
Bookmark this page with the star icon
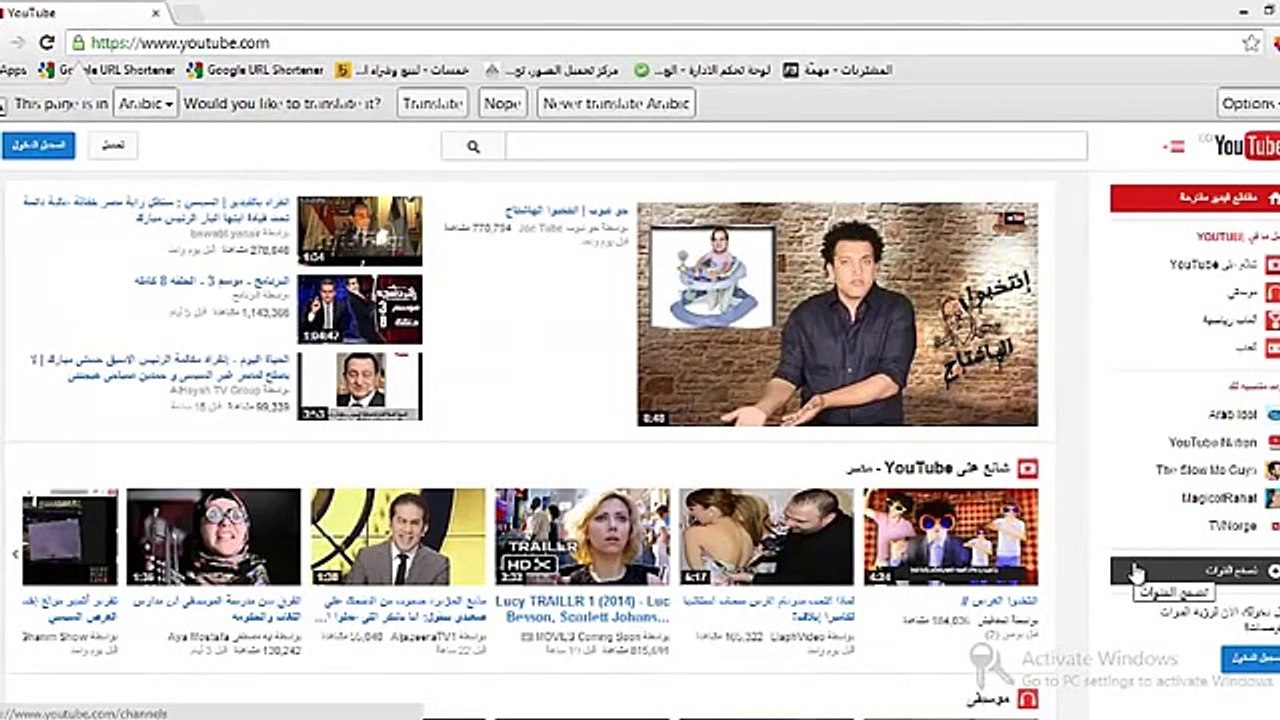point(1251,43)
